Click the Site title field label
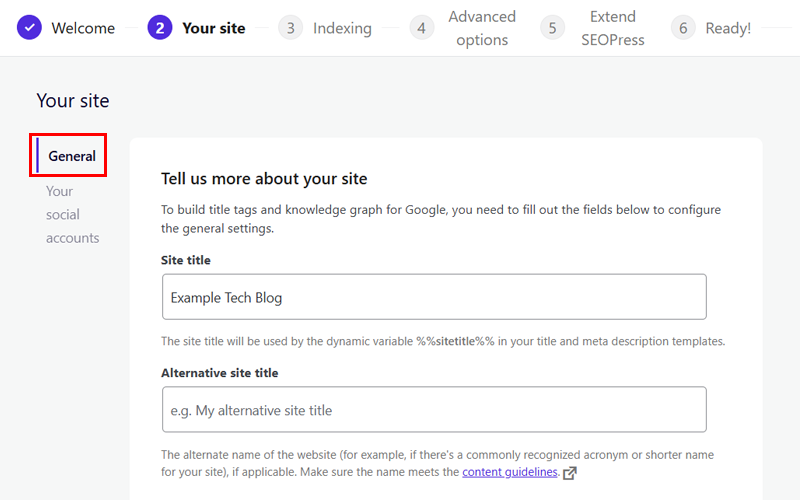Image resolution: width=800 pixels, height=500 pixels. pos(186,260)
